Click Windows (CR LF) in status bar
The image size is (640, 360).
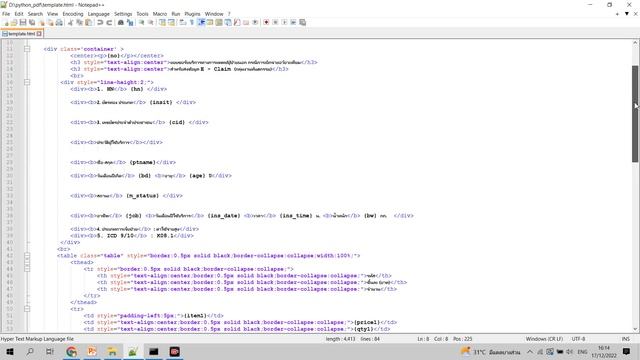click(544, 339)
